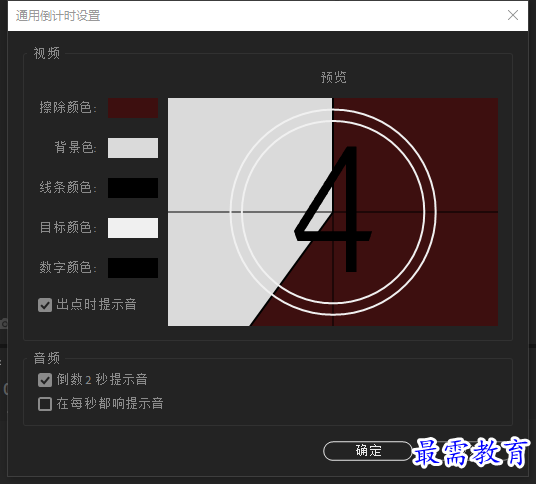This screenshot has height=484, width=536.
Task: Click the 预览 heading text
Action: (x=333, y=77)
